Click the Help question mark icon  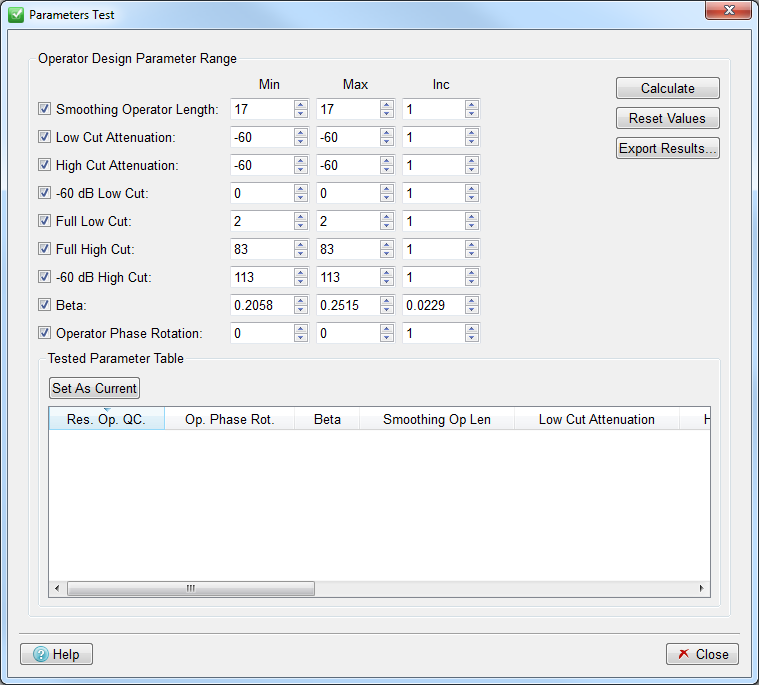pos(41,654)
